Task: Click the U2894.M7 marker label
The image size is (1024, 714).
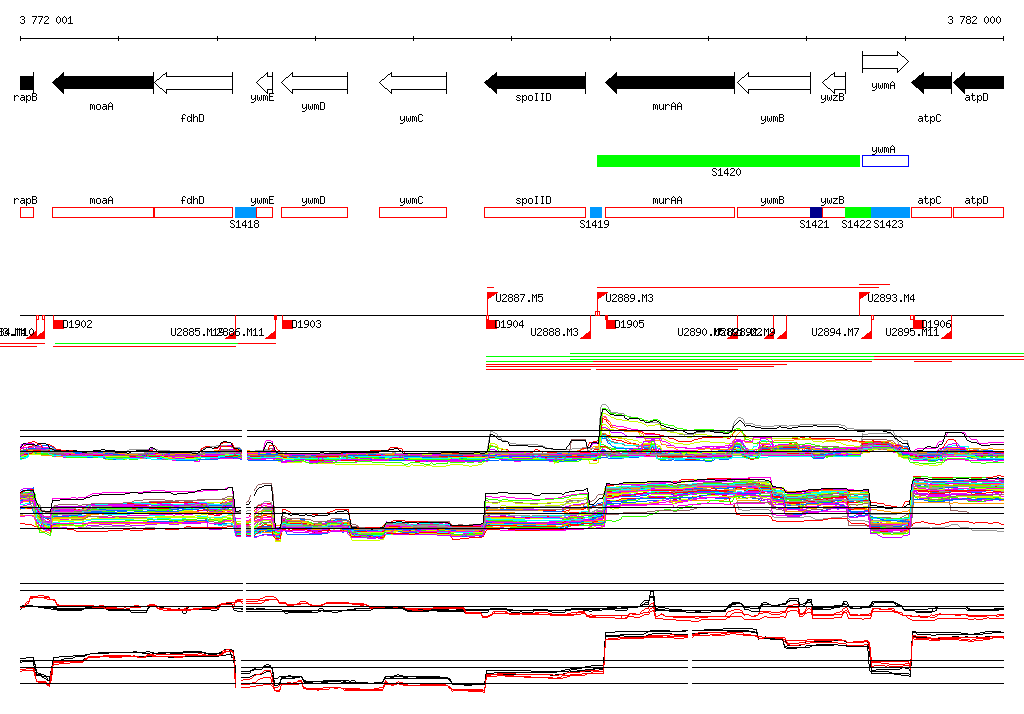Action: [835, 332]
